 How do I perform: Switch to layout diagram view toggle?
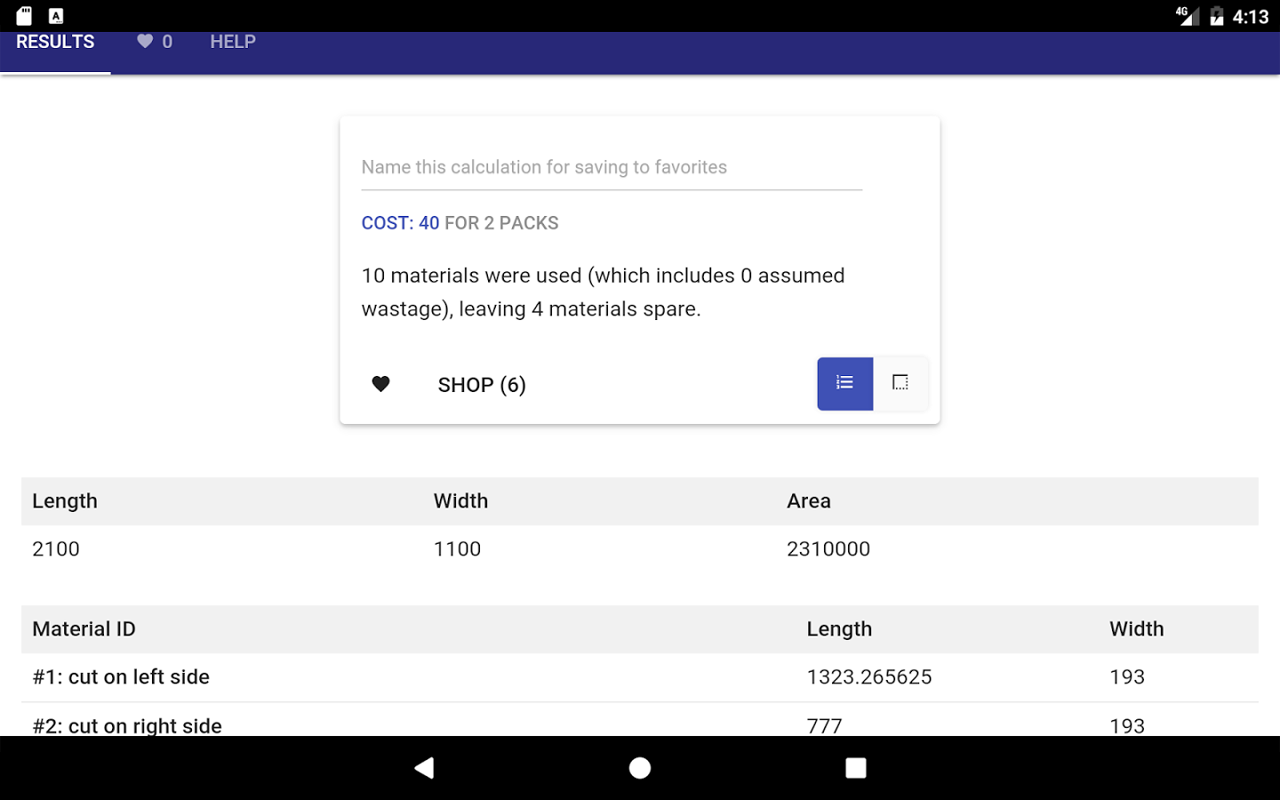pos(900,383)
